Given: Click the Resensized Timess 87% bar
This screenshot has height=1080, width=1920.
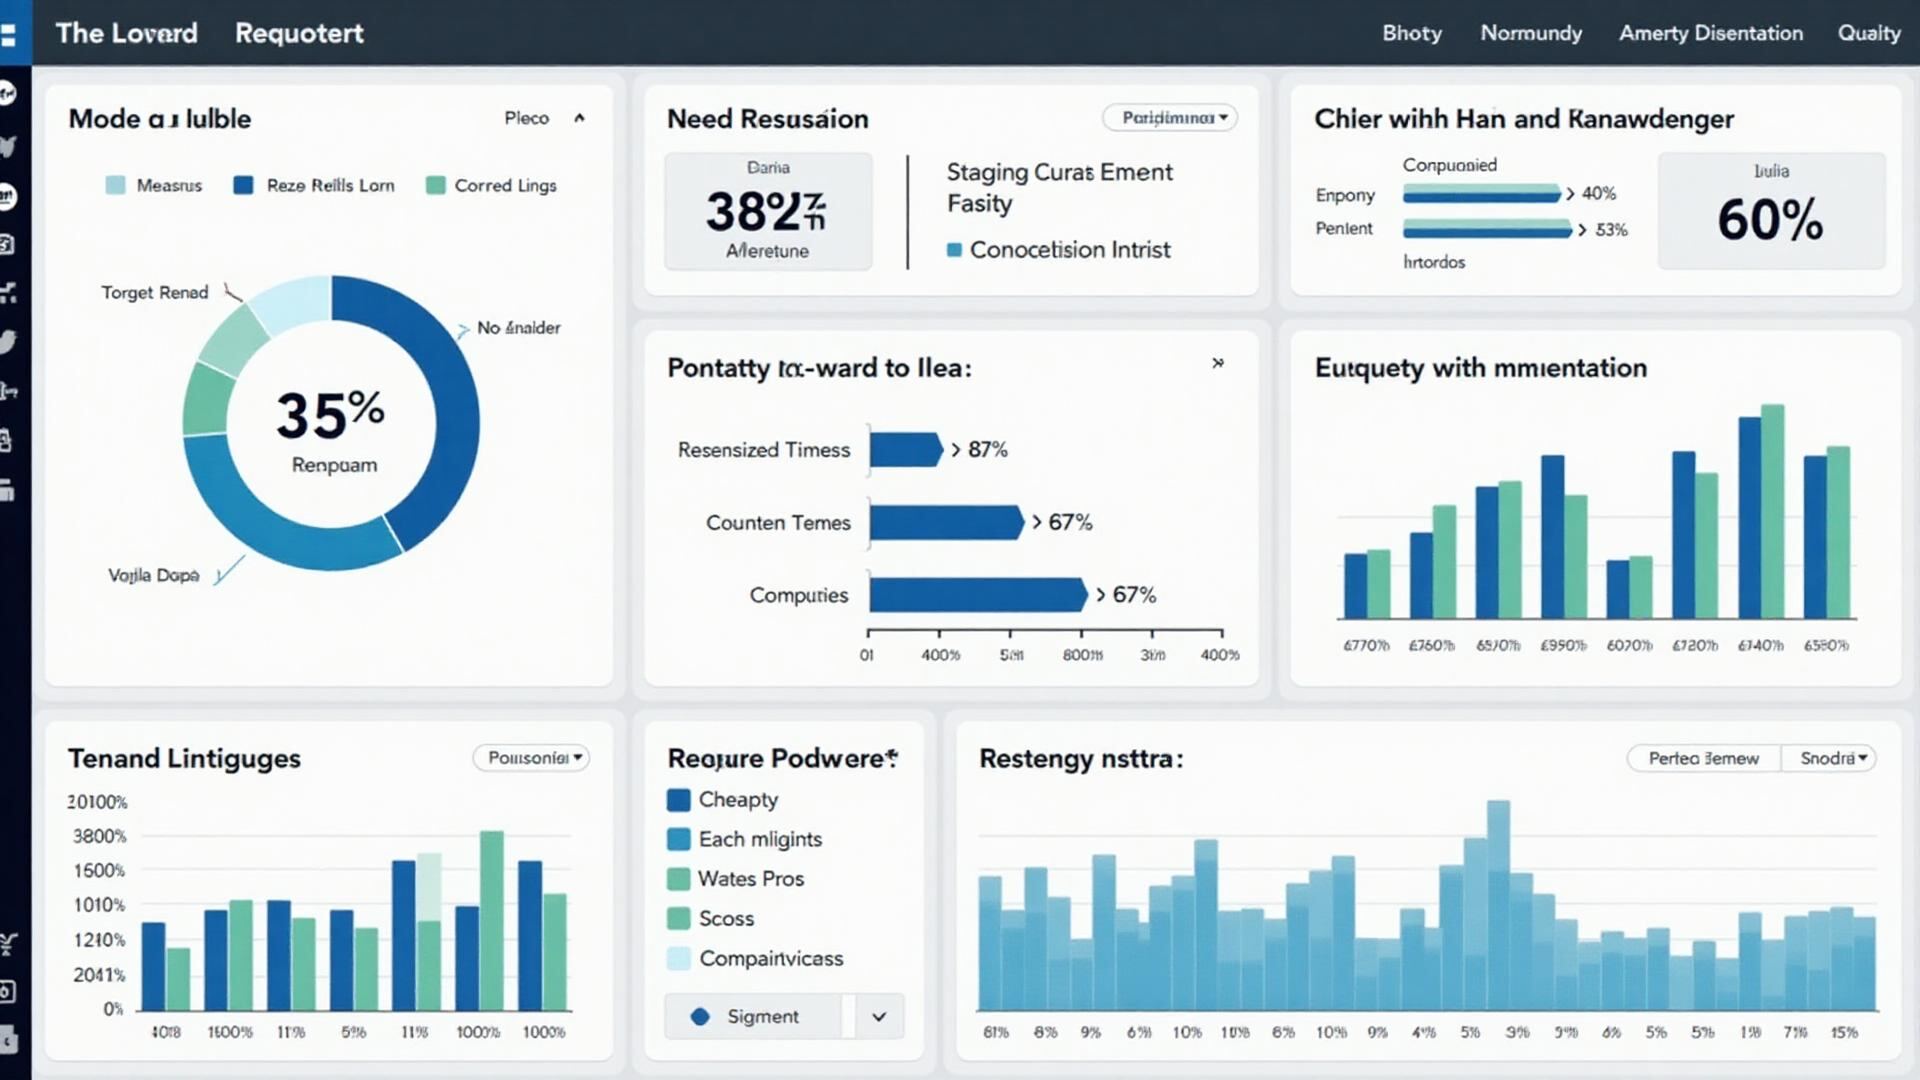Looking at the screenshot, I should click(x=906, y=450).
